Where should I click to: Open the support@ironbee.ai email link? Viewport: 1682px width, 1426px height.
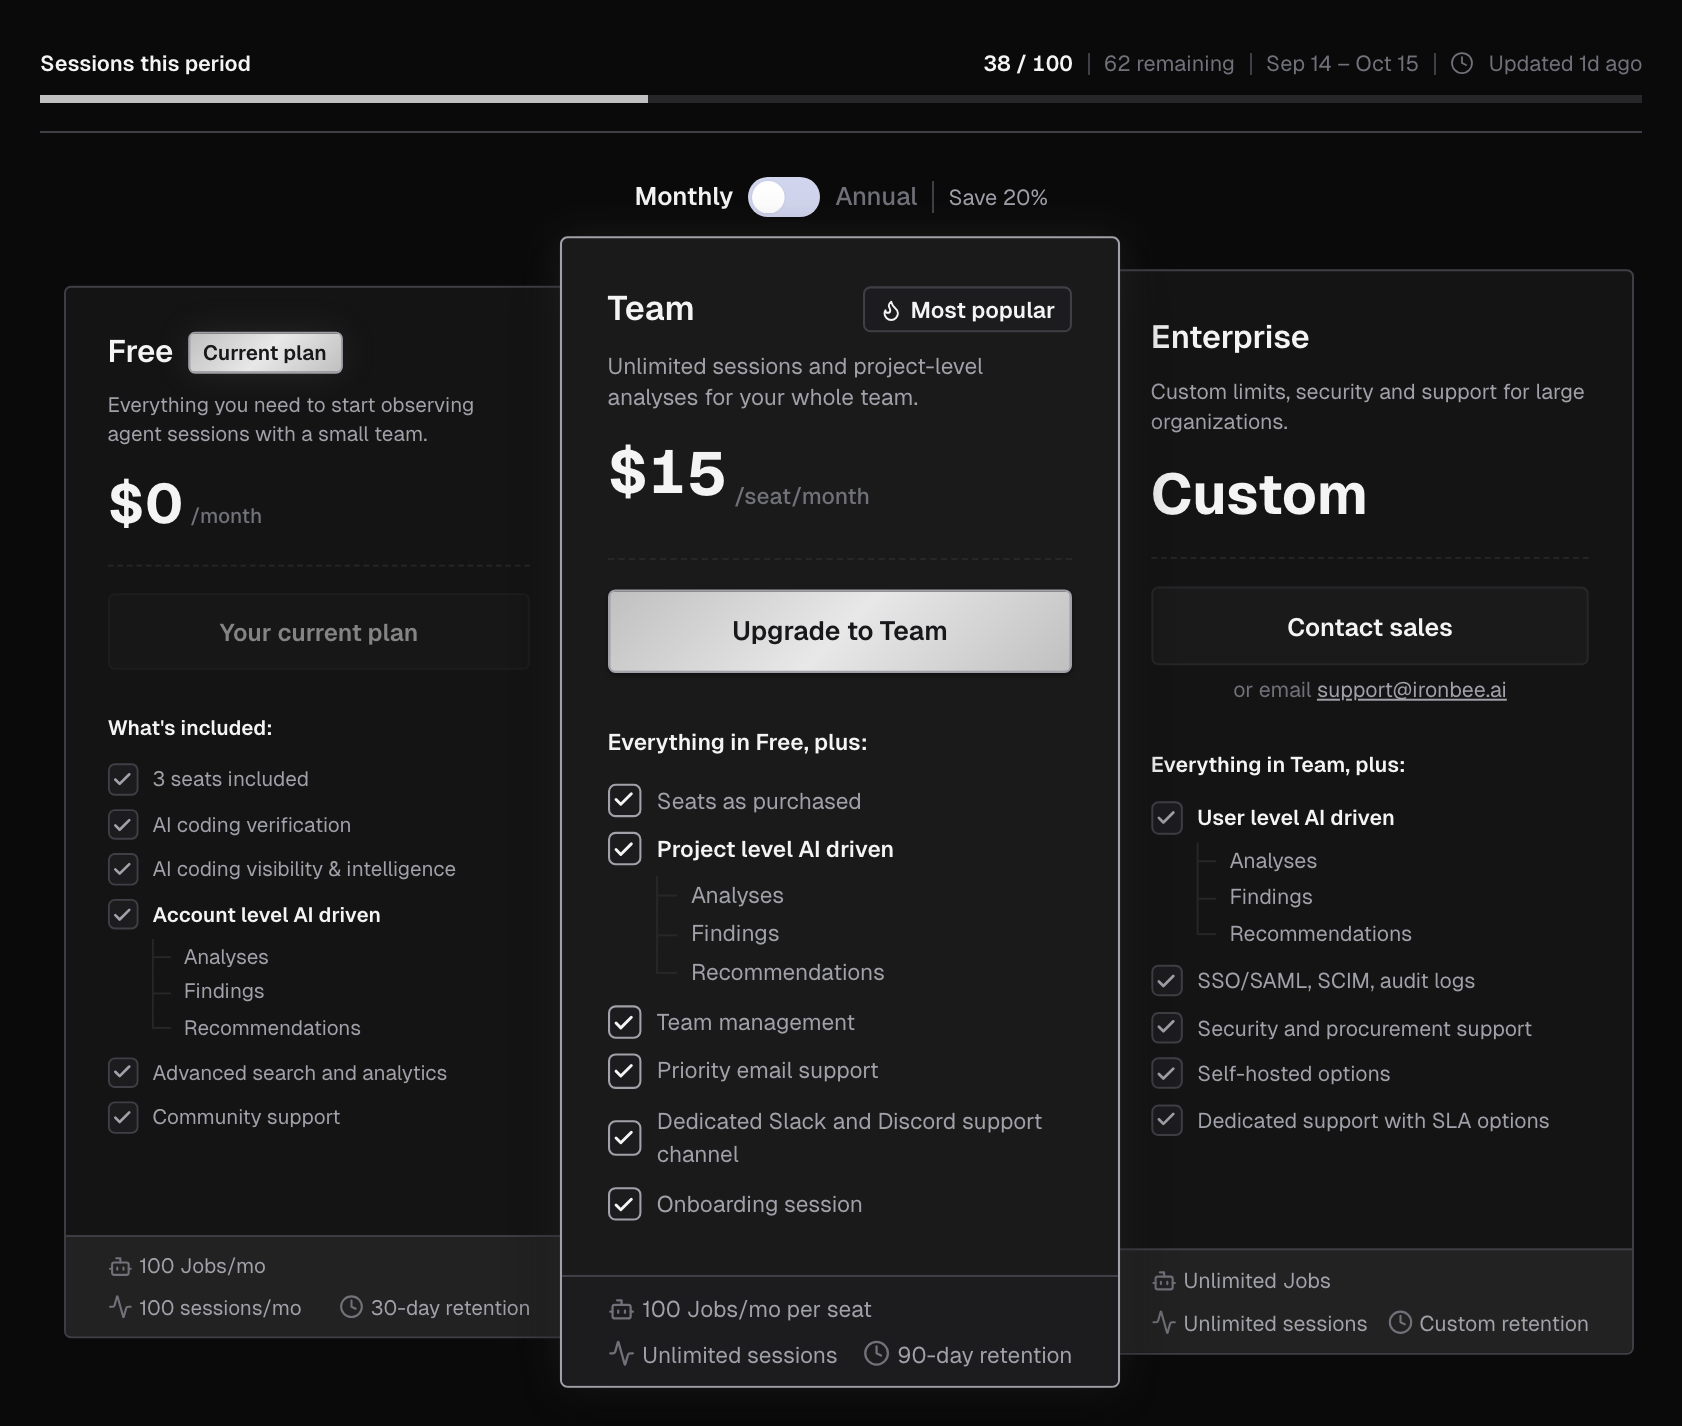click(1411, 690)
